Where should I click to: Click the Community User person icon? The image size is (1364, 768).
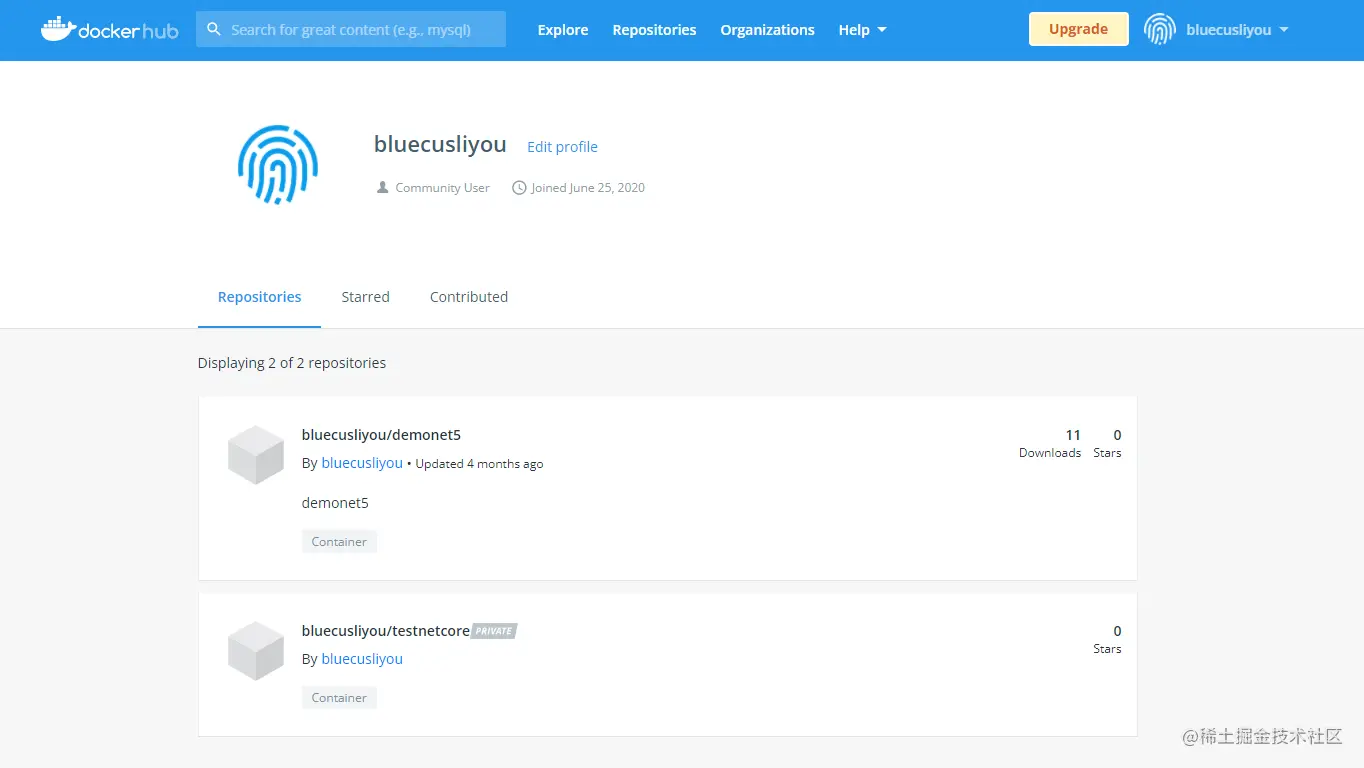[x=382, y=187]
